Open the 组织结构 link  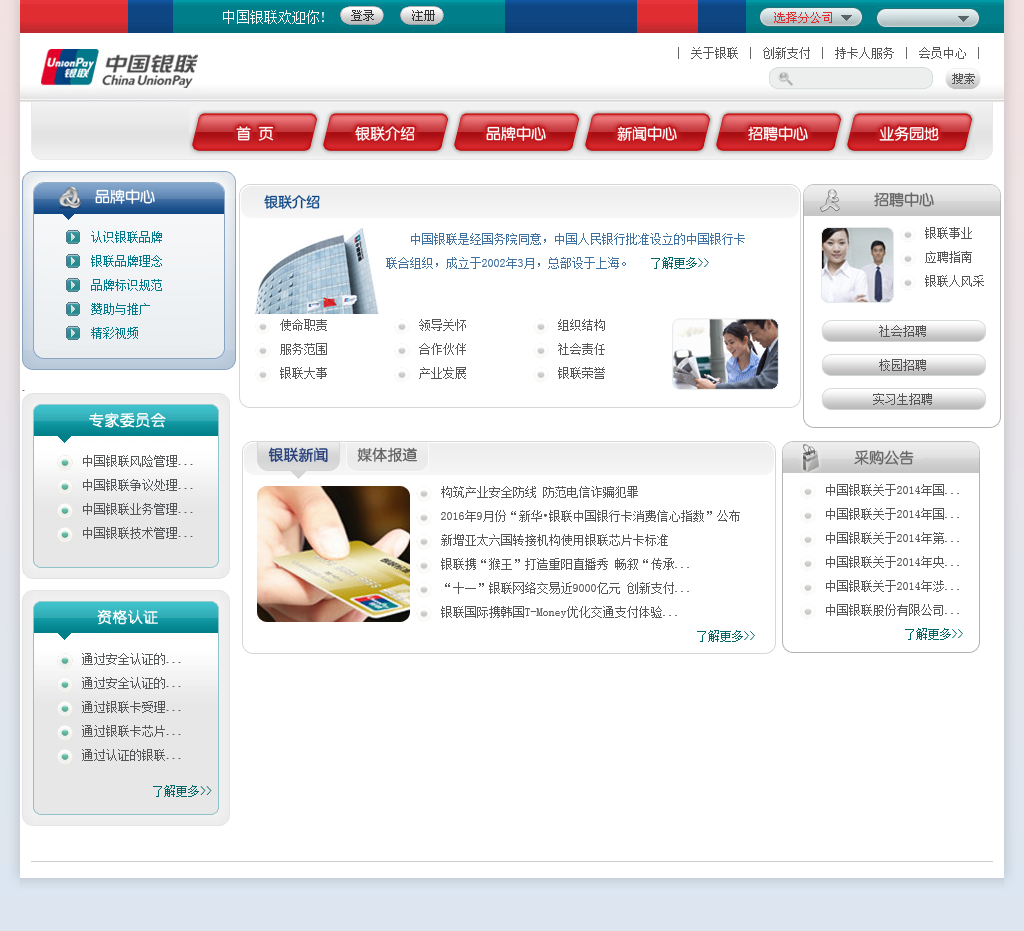click(x=581, y=325)
